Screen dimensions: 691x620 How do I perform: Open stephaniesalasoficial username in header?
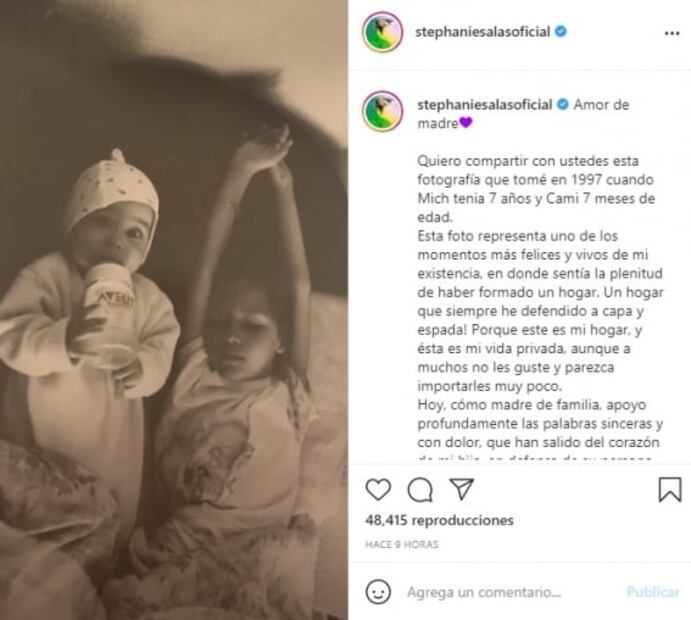tap(483, 32)
